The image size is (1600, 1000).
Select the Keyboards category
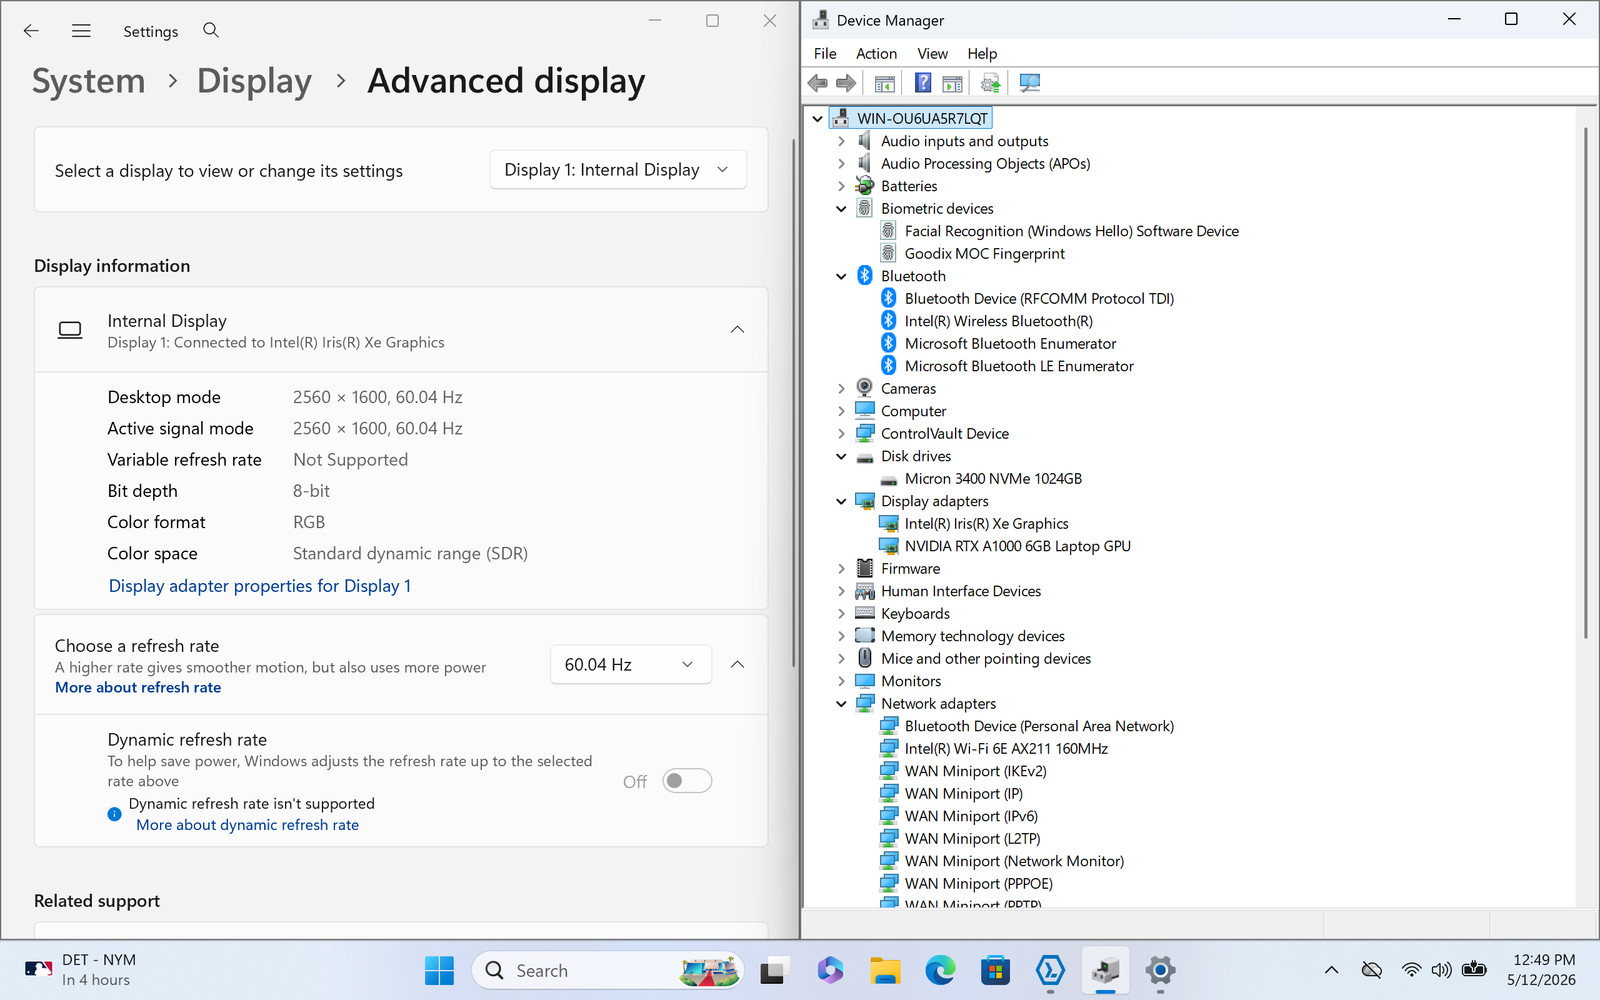pos(915,614)
